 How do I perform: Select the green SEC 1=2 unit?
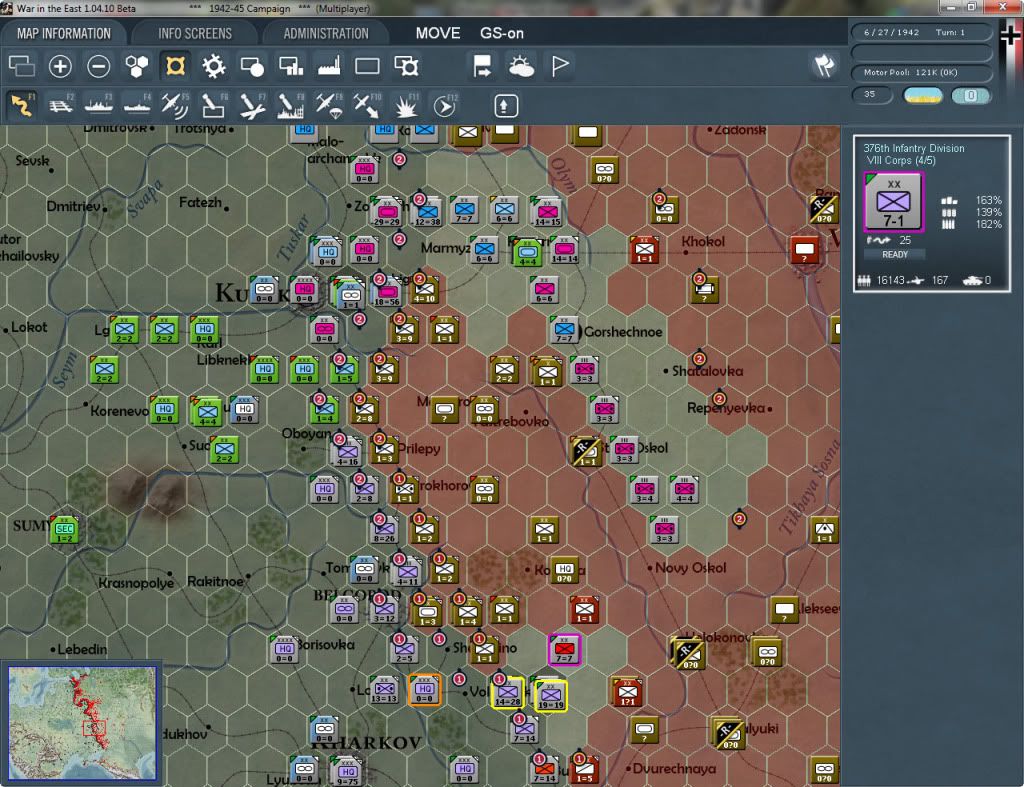[65, 529]
